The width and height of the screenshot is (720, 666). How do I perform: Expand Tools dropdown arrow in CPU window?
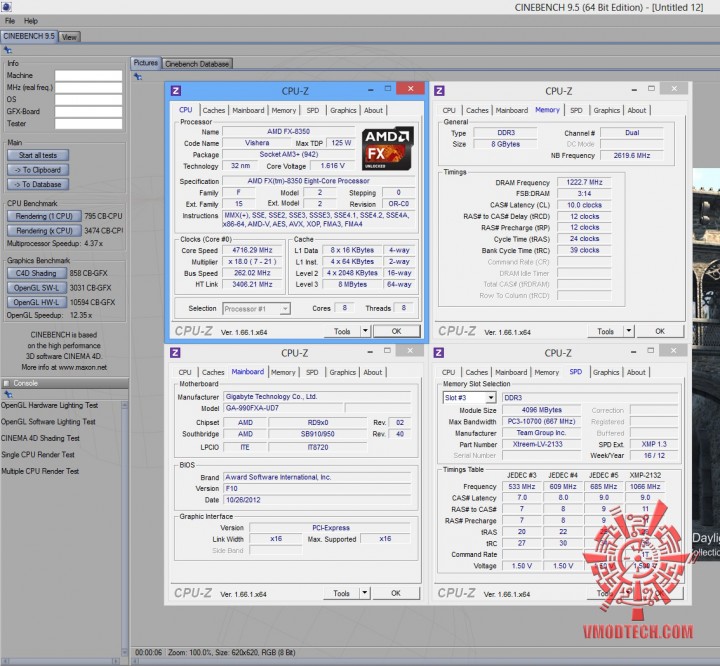366,331
